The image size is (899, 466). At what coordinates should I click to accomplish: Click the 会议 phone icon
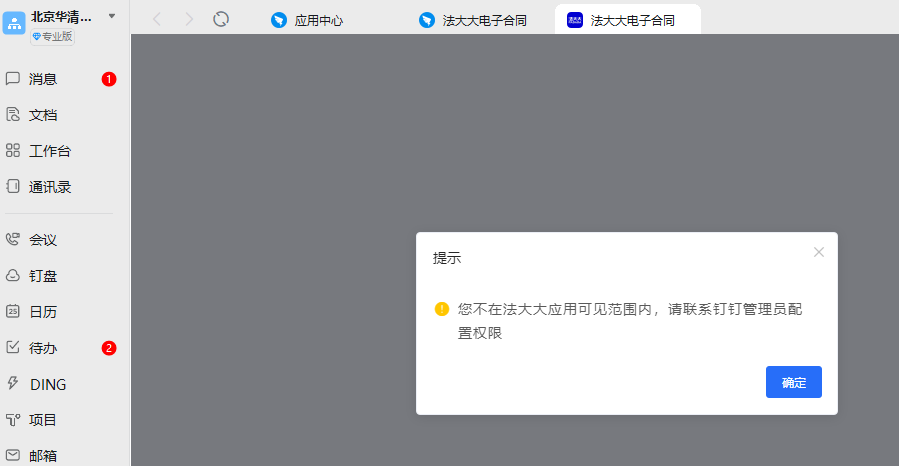(13, 239)
